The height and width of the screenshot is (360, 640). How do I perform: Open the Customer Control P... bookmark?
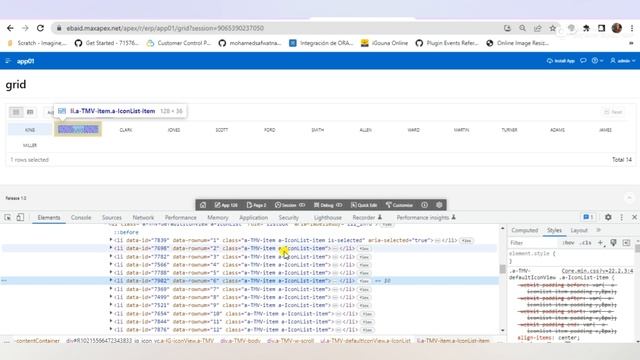(x=179, y=43)
